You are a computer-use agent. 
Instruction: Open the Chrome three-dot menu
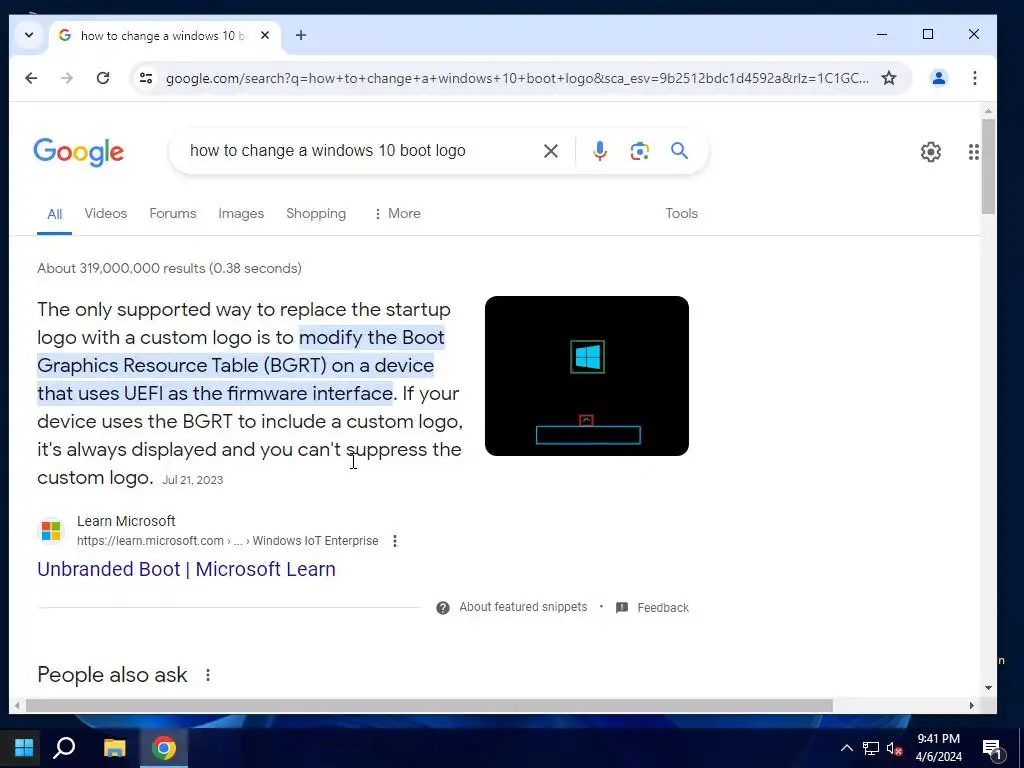click(974, 78)
